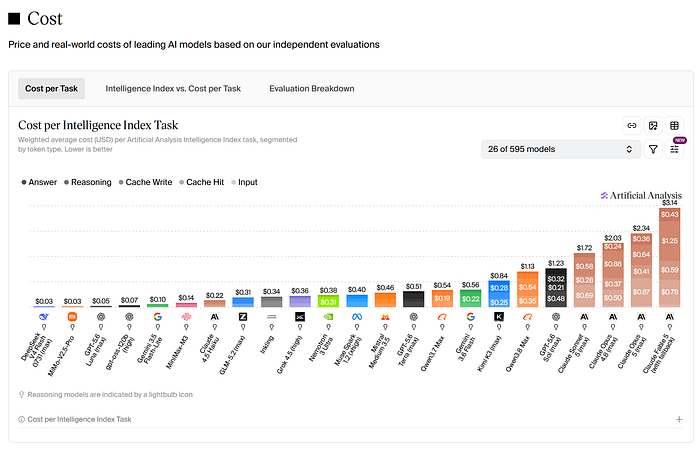Click the Grok 4.5 (high) axis label
The width and height of the screenshot is (700, 449).
click(290, 354)
